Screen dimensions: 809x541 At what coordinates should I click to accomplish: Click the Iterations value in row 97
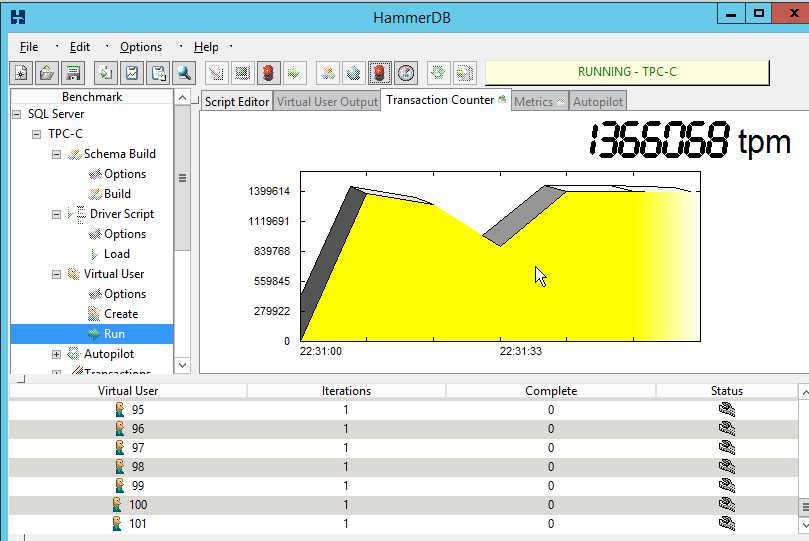tap(346, 448)
